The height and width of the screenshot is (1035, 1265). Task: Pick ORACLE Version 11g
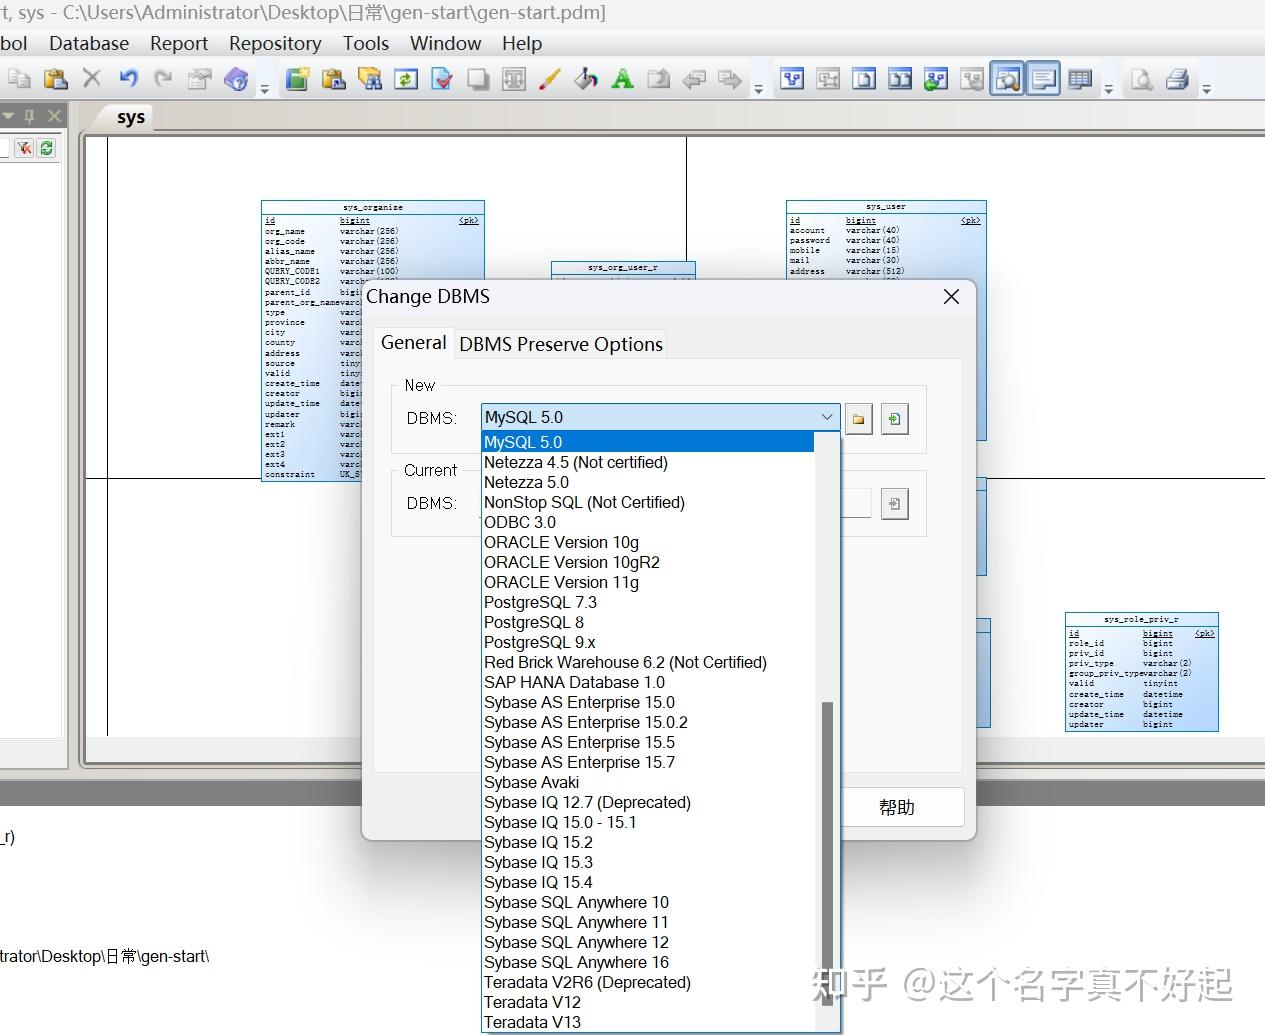[x=648, y=582]
